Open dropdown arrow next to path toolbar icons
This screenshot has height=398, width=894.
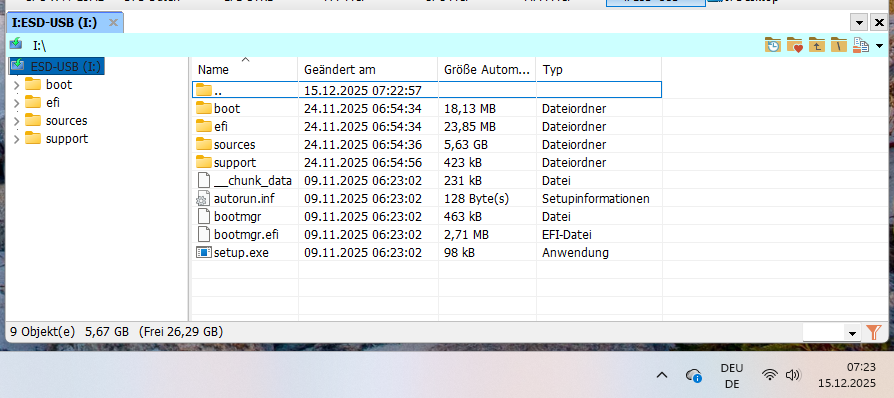pos(879,46)
